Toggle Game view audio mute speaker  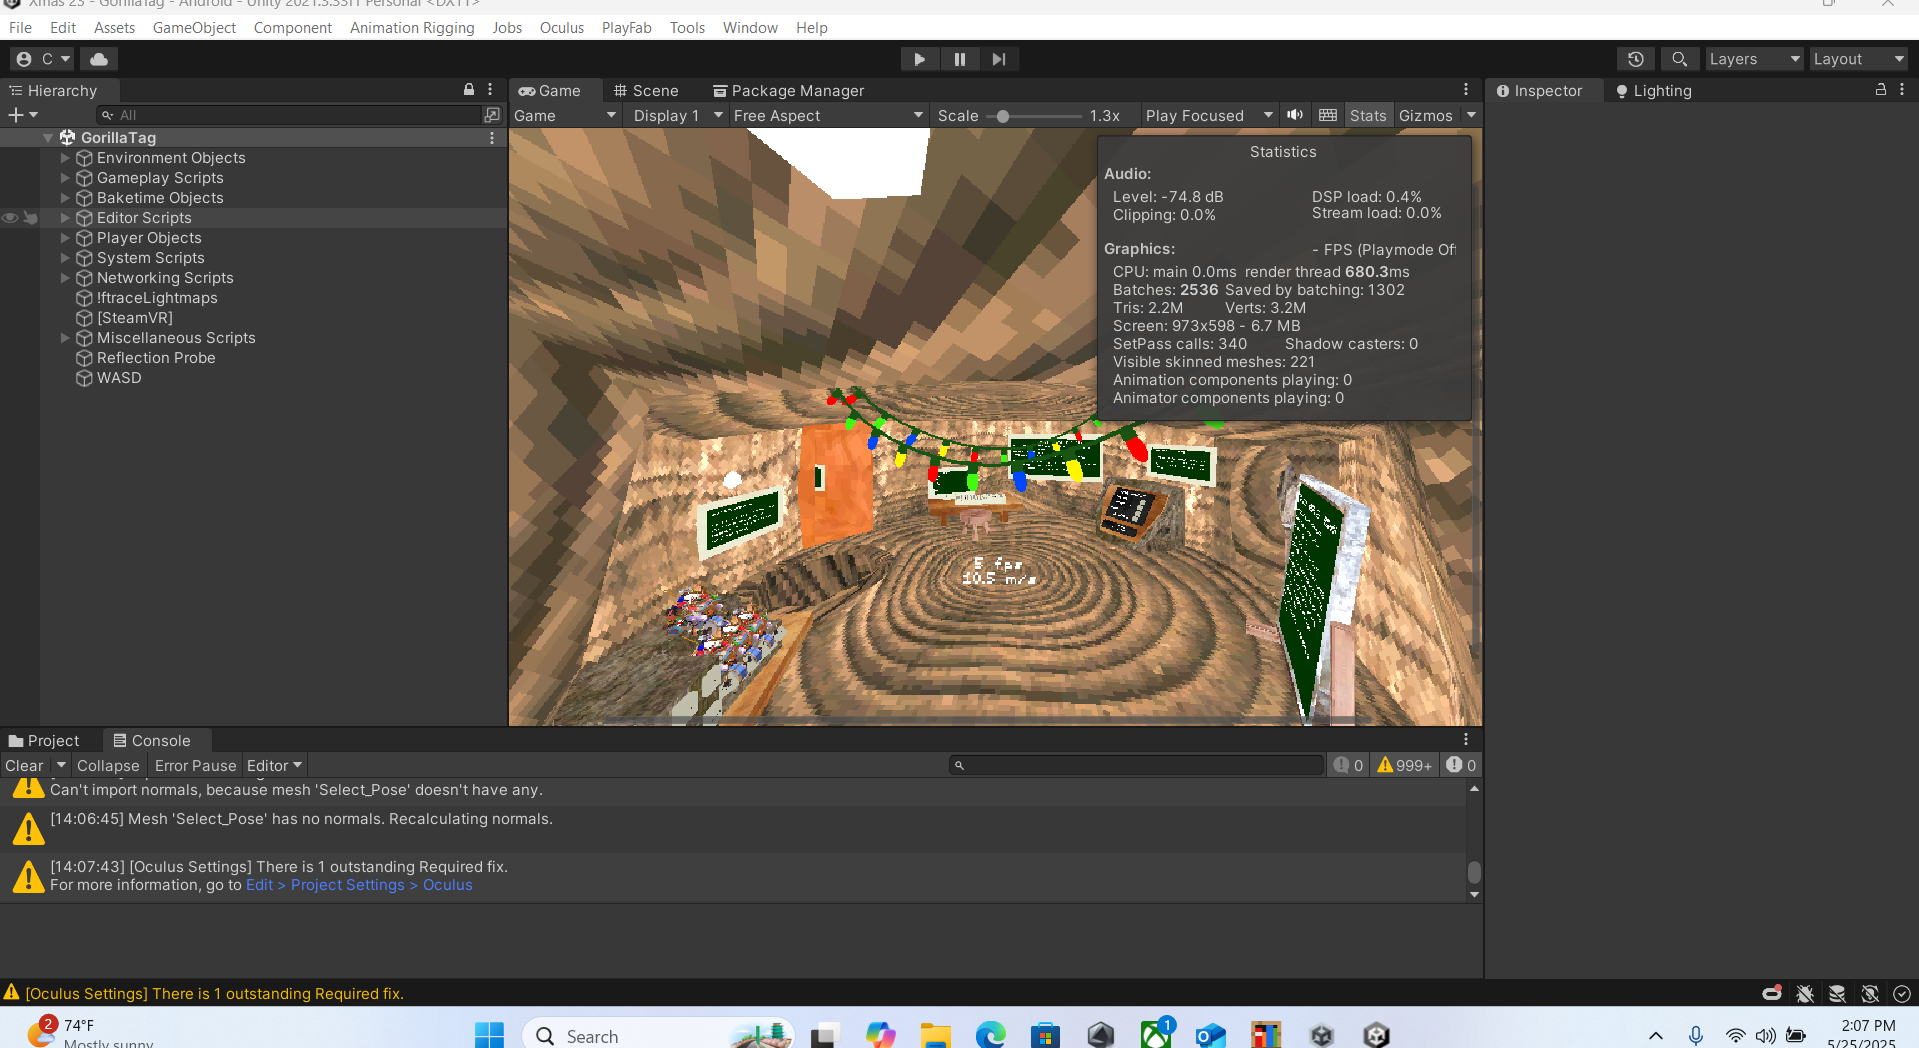point(1295,115)
